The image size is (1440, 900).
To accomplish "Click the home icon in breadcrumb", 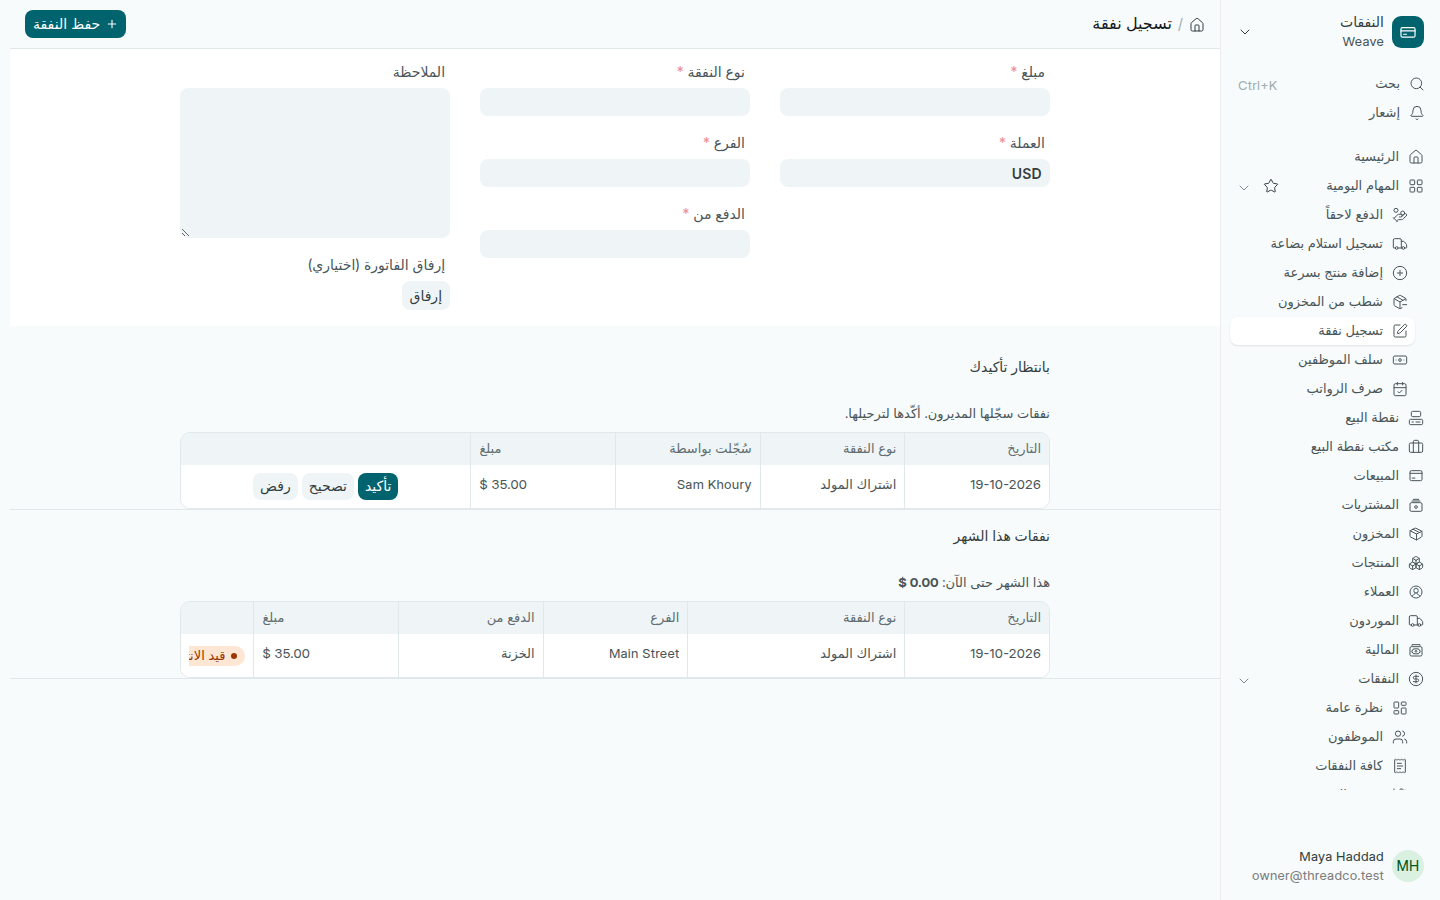I will (x=1197, y=24).
